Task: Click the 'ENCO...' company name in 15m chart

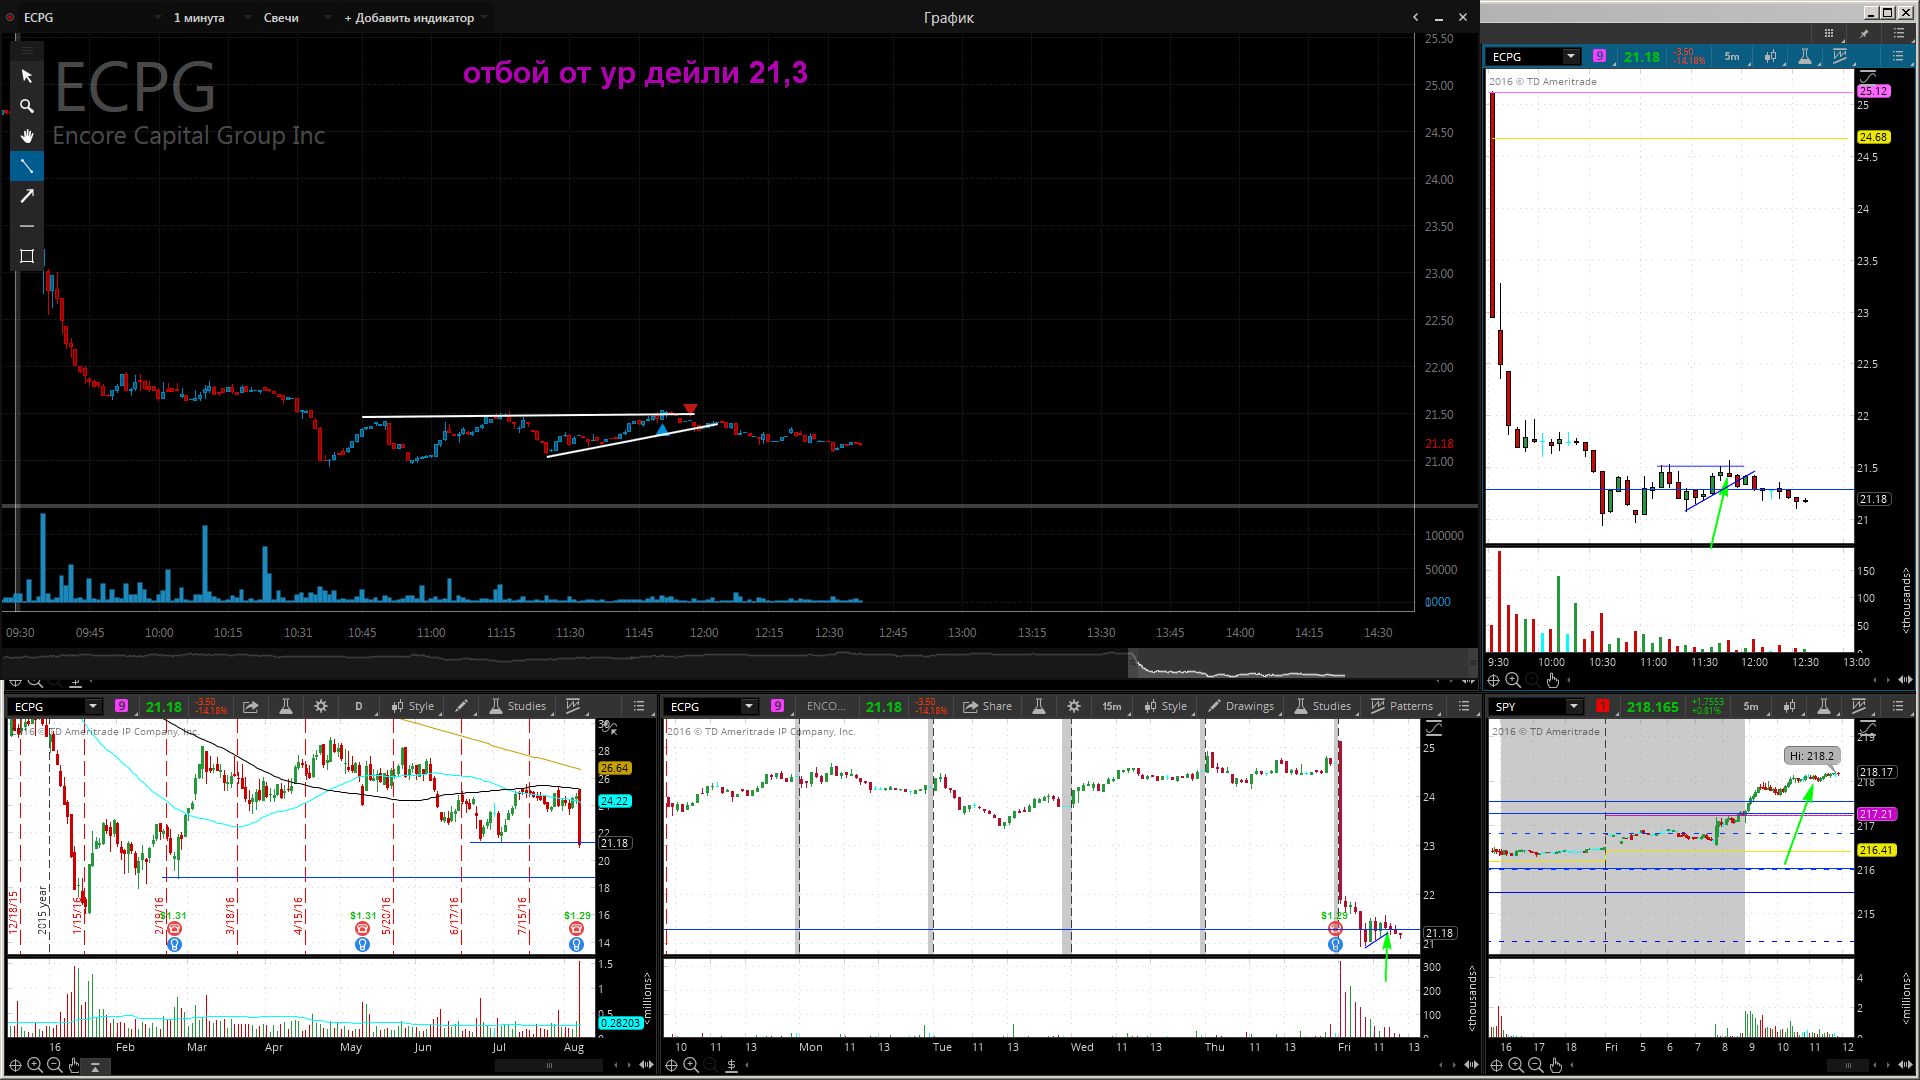Action: point(826,706)
